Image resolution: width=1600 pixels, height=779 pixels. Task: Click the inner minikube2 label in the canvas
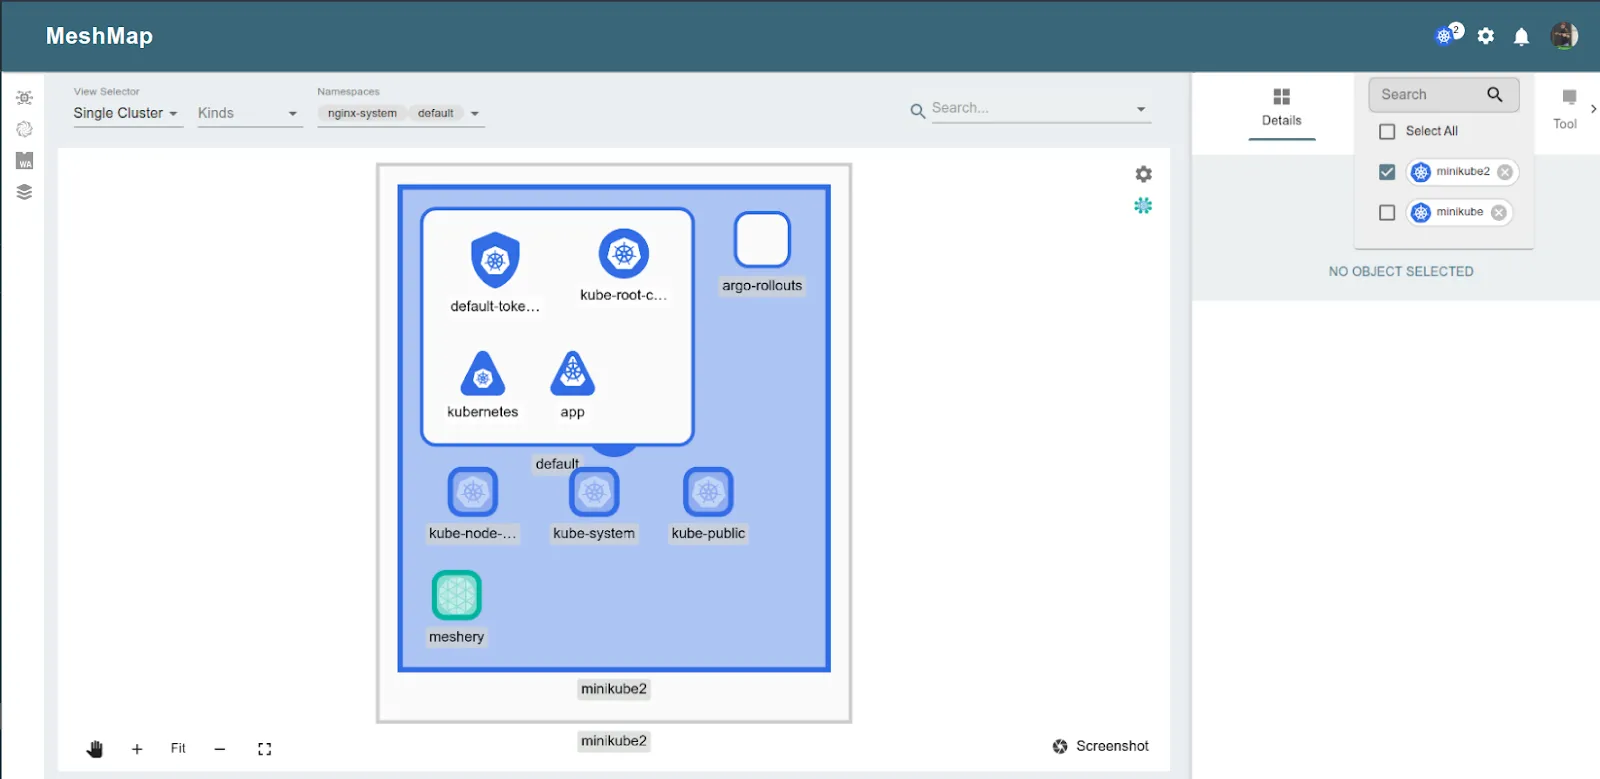(x=614, y=689)
